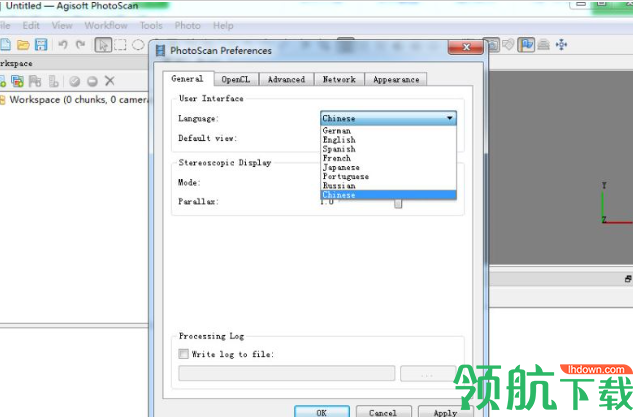
Task: Select Spanish in the language list
Action: click(x=388, y=149)
